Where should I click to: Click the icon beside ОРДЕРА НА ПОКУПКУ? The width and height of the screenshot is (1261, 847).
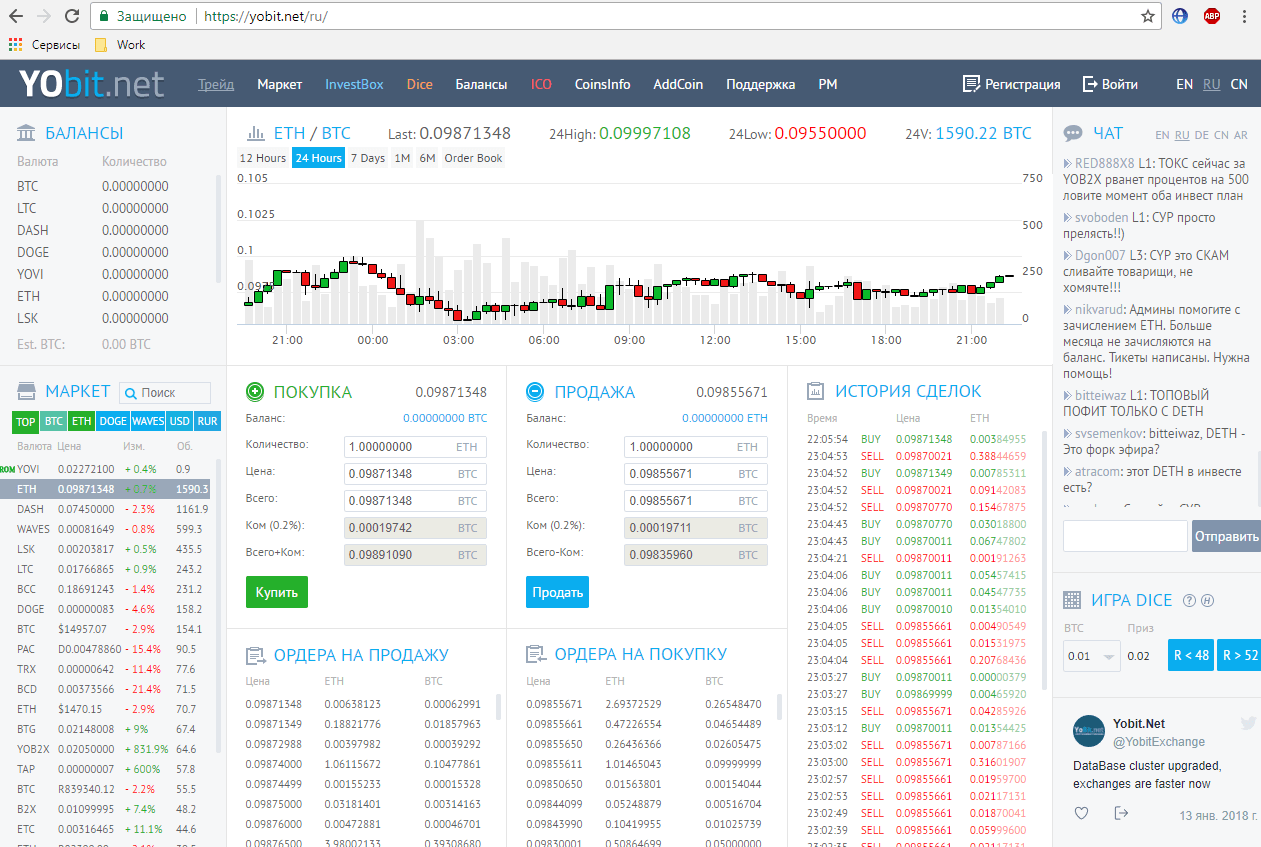(x=535, y=655)
